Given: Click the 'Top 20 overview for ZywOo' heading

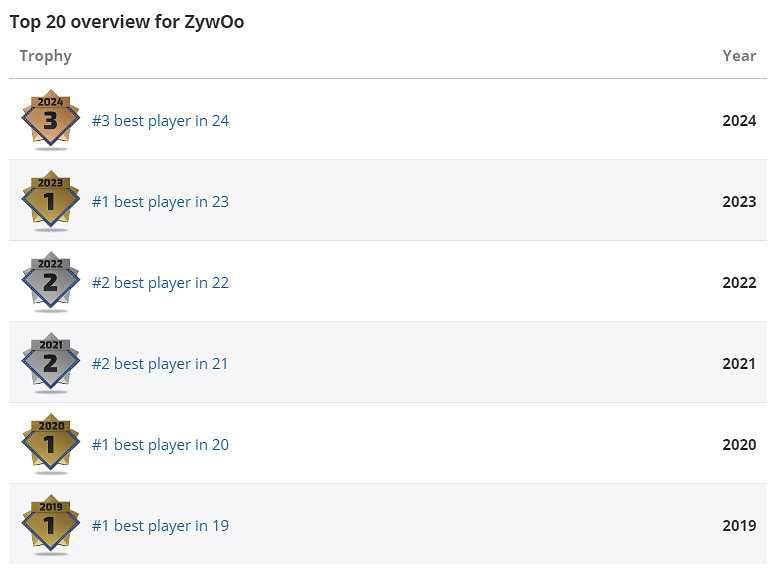Looking at the screenshot, I should [127, 22].
